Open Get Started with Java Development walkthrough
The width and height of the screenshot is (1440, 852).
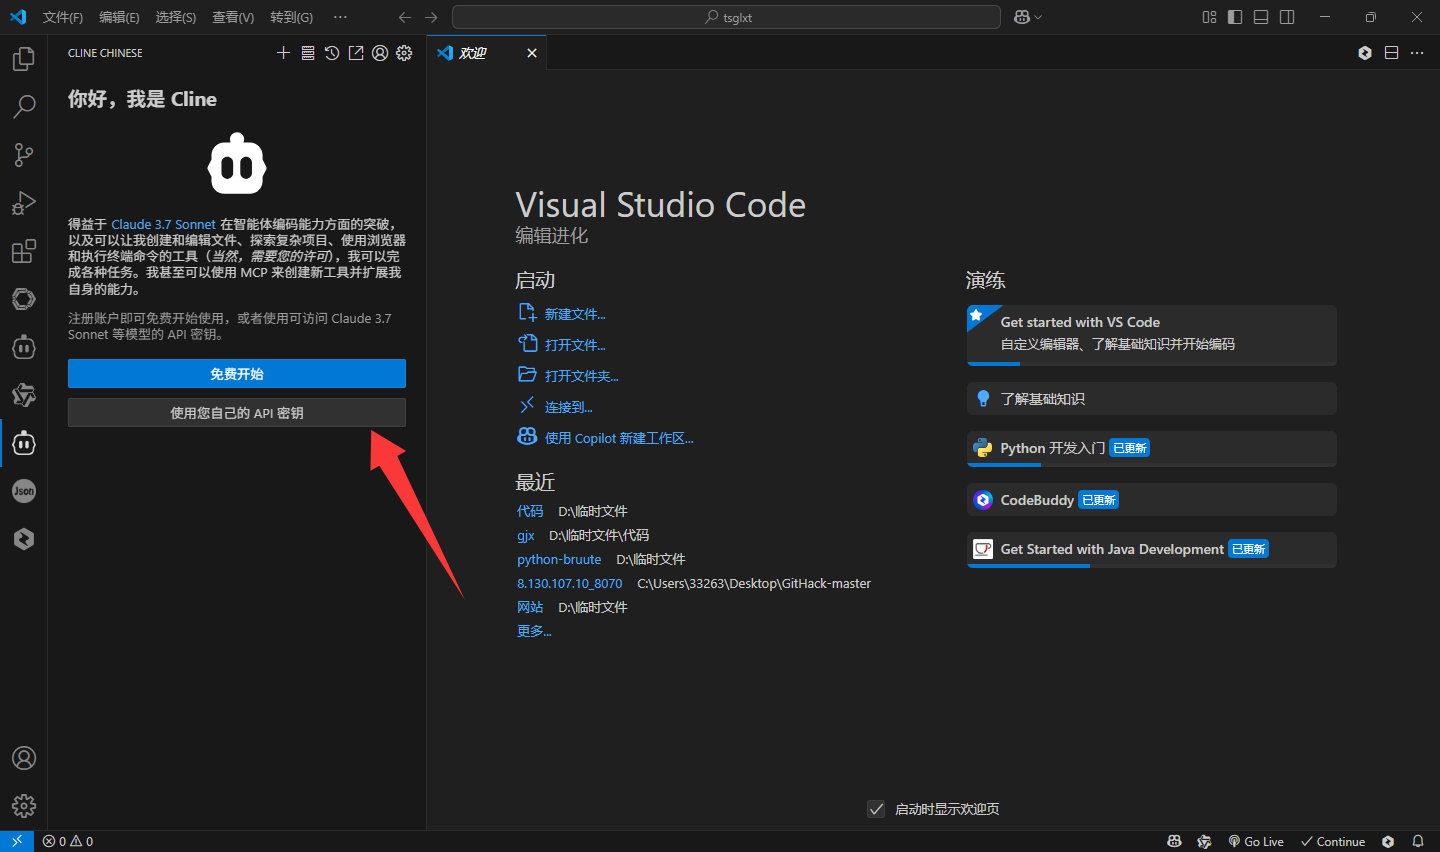pyautogui.click(x=1152, y=549)
